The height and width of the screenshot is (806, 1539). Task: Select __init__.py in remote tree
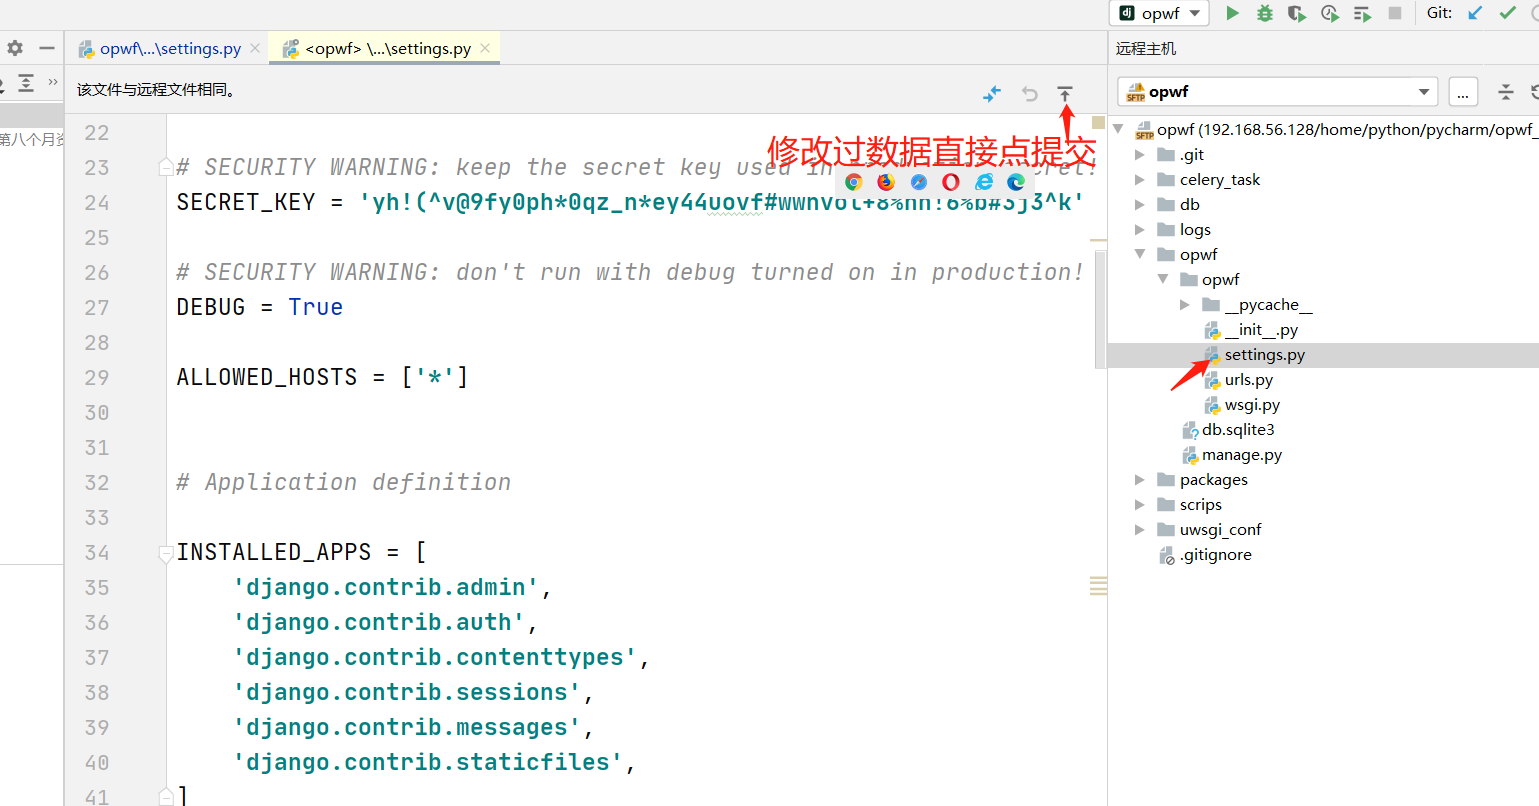[1261, 329]
